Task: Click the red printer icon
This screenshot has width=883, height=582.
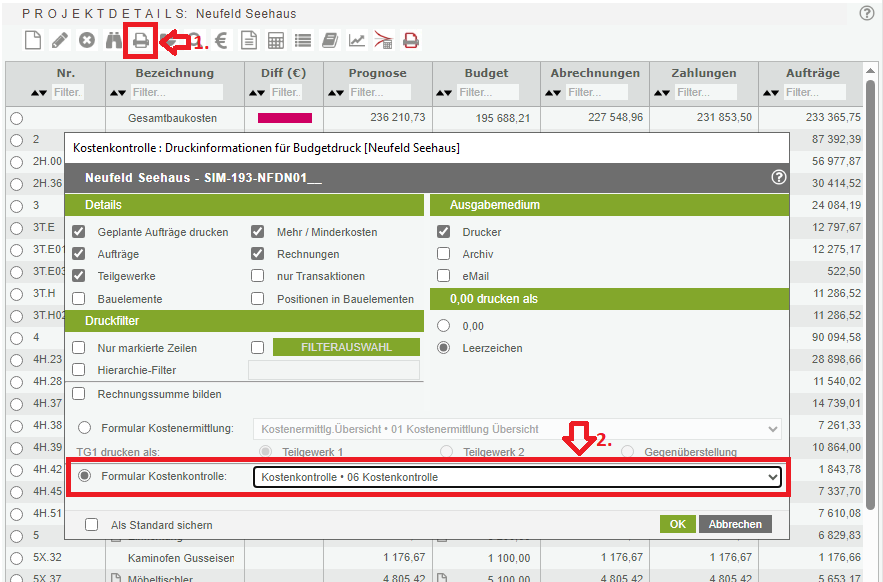Action: [x=410, y=41]
